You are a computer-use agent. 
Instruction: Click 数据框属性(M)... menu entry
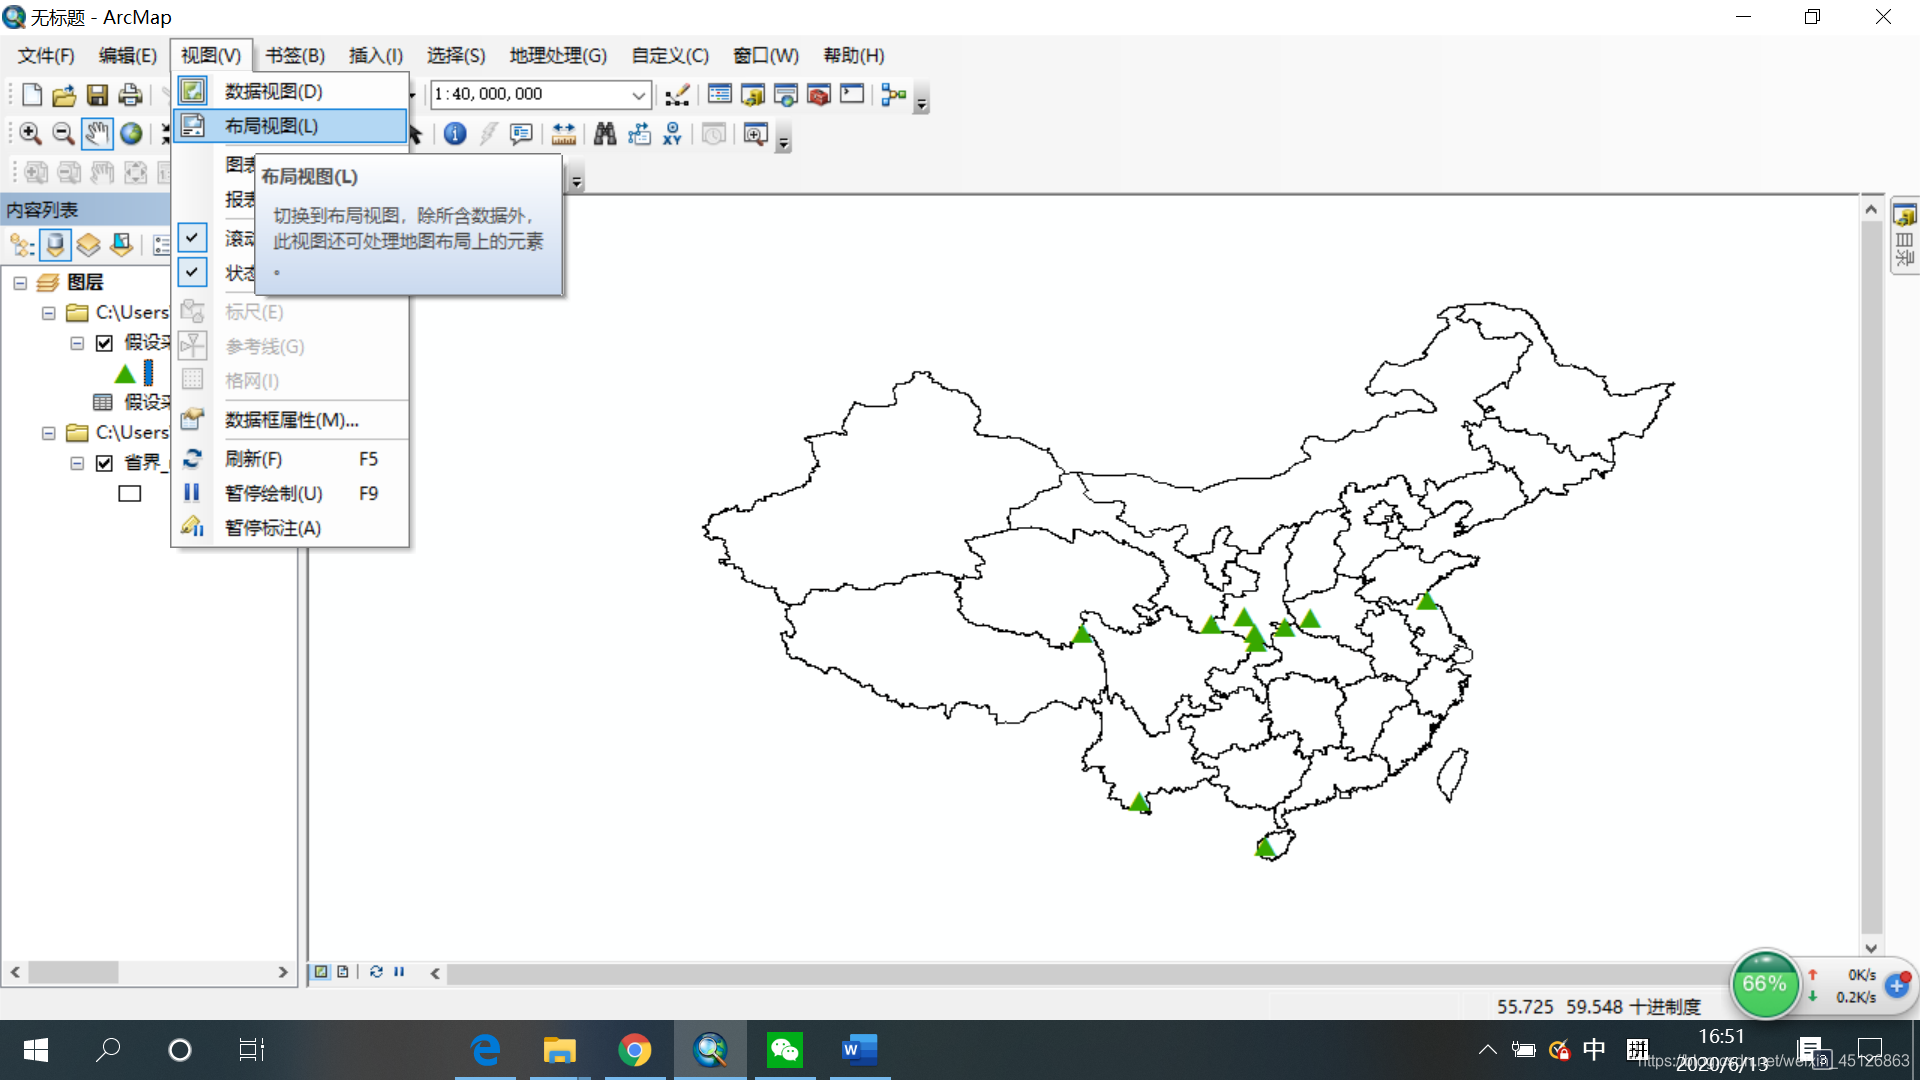click(291, 420)
